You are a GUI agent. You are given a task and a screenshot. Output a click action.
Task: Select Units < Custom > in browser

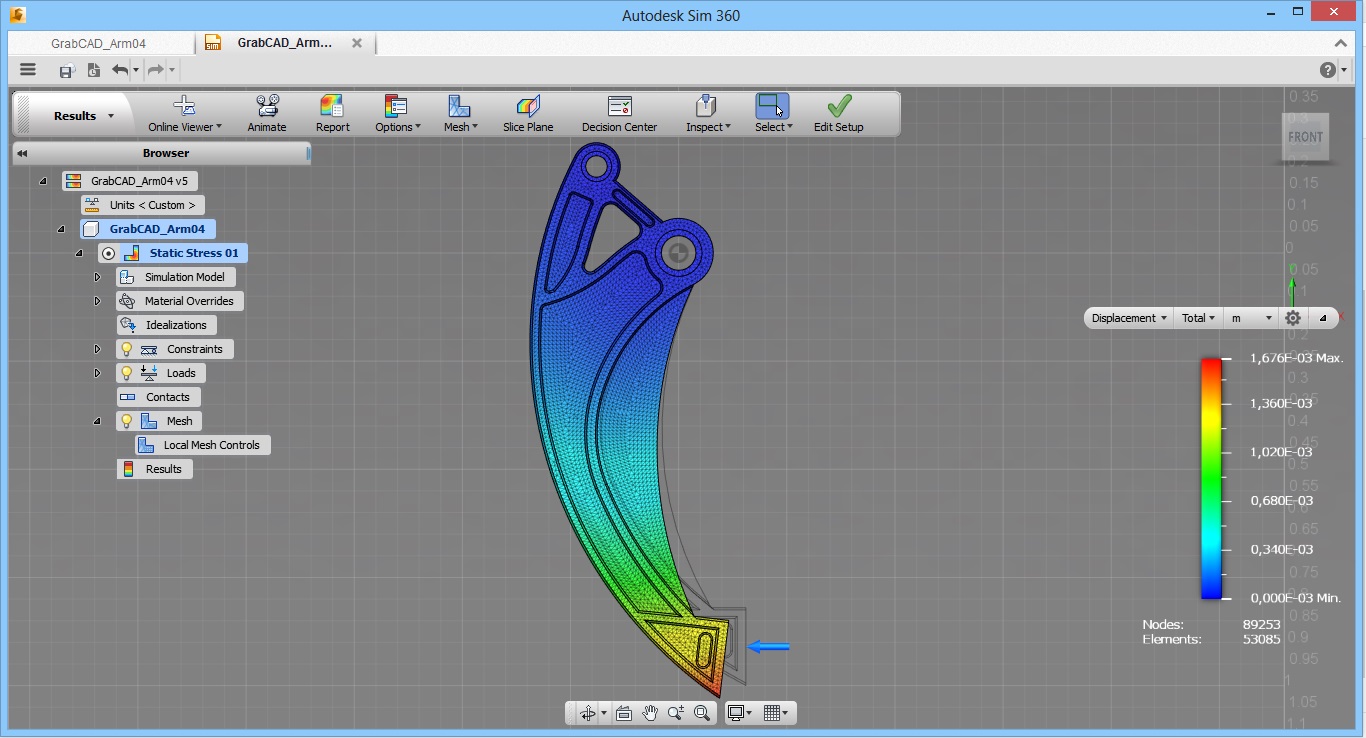point(143,205)
